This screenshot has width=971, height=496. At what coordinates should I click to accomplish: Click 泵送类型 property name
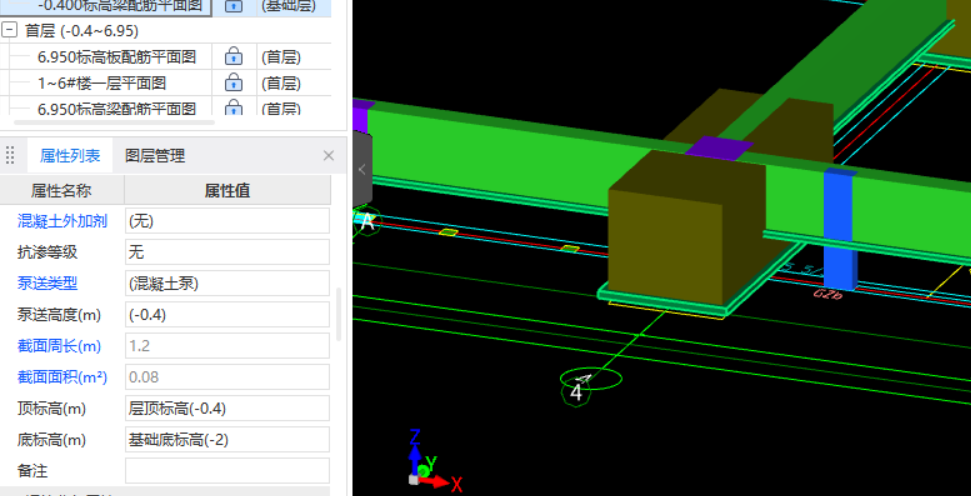[x=47, y=284]
